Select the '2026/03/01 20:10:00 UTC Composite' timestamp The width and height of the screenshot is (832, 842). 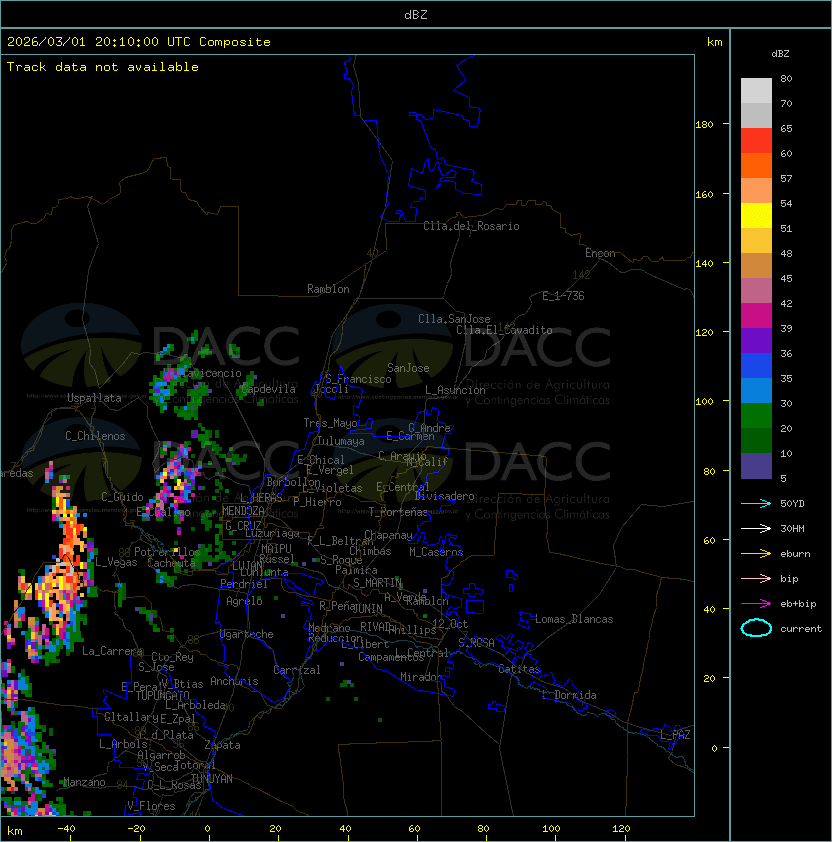pyautogui.click(x=139, y=42)
